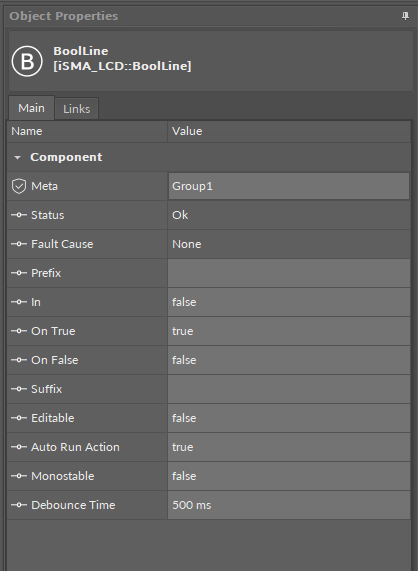
Task: Switch to the Links tab
Action: [x=76, y=109]
